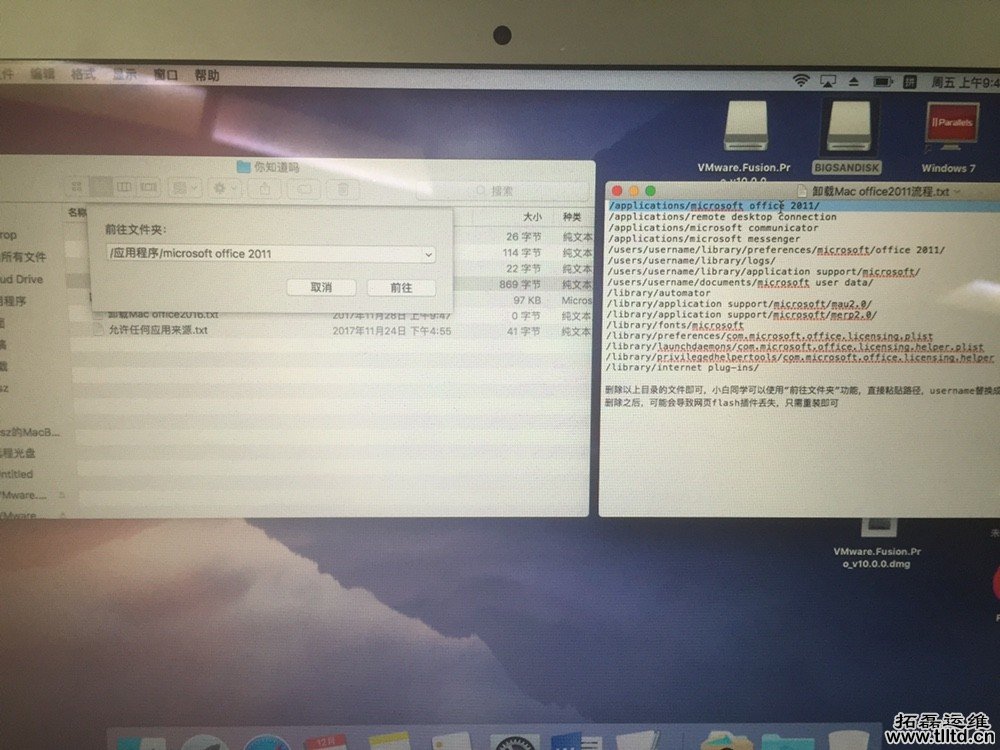Image resolution: width=1000 pixels, height=750 pixels.
Task: Click the 取消 button in the dialog
Action: (x=321, y=287)
